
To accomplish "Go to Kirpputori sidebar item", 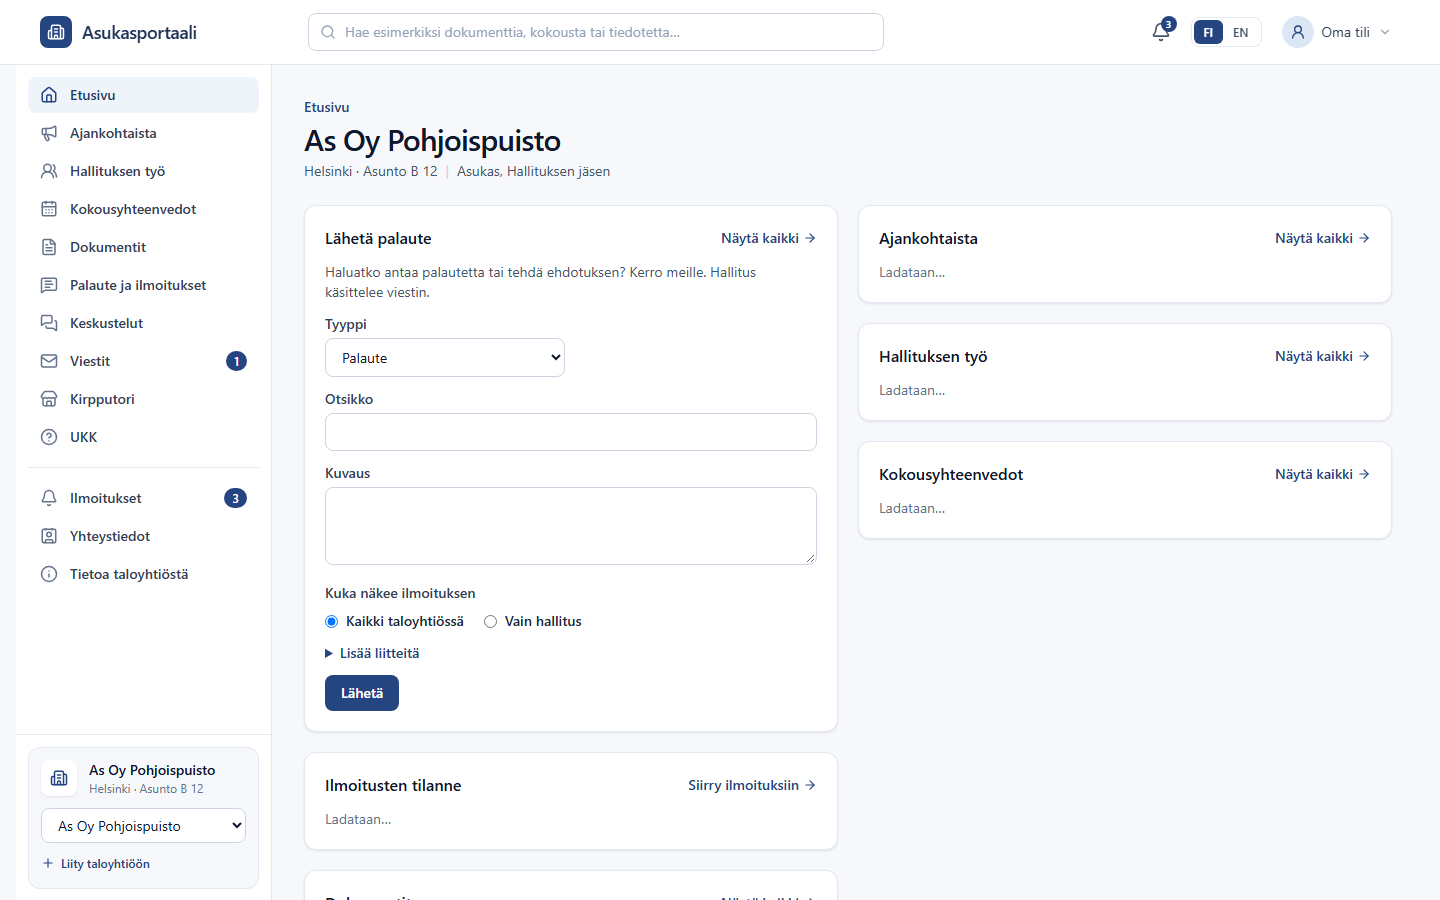I will pos(143,399).
